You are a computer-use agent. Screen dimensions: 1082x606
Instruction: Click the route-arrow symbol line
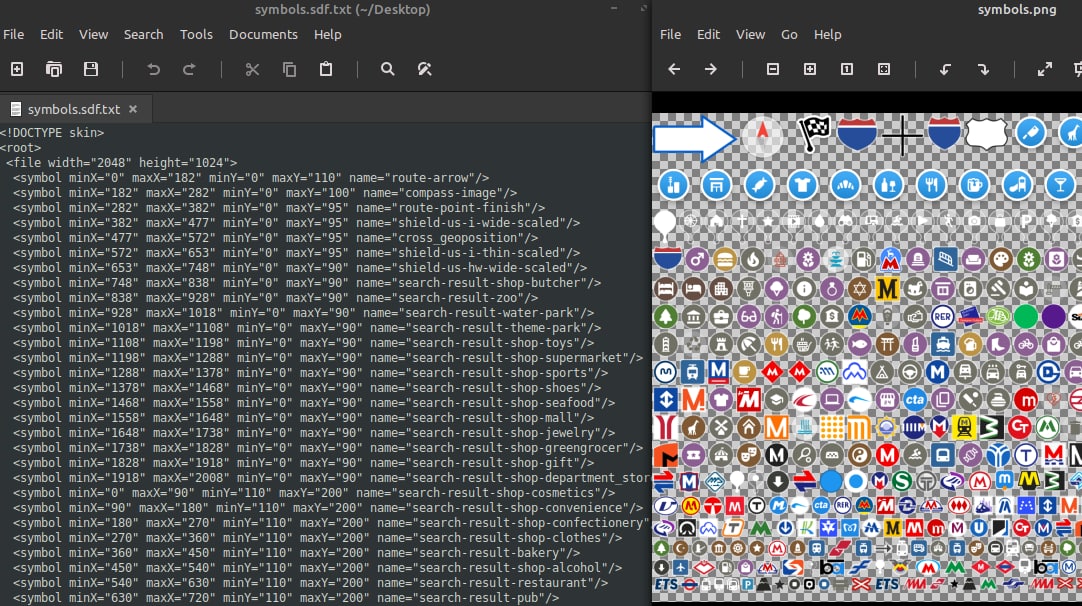(251, 178)
